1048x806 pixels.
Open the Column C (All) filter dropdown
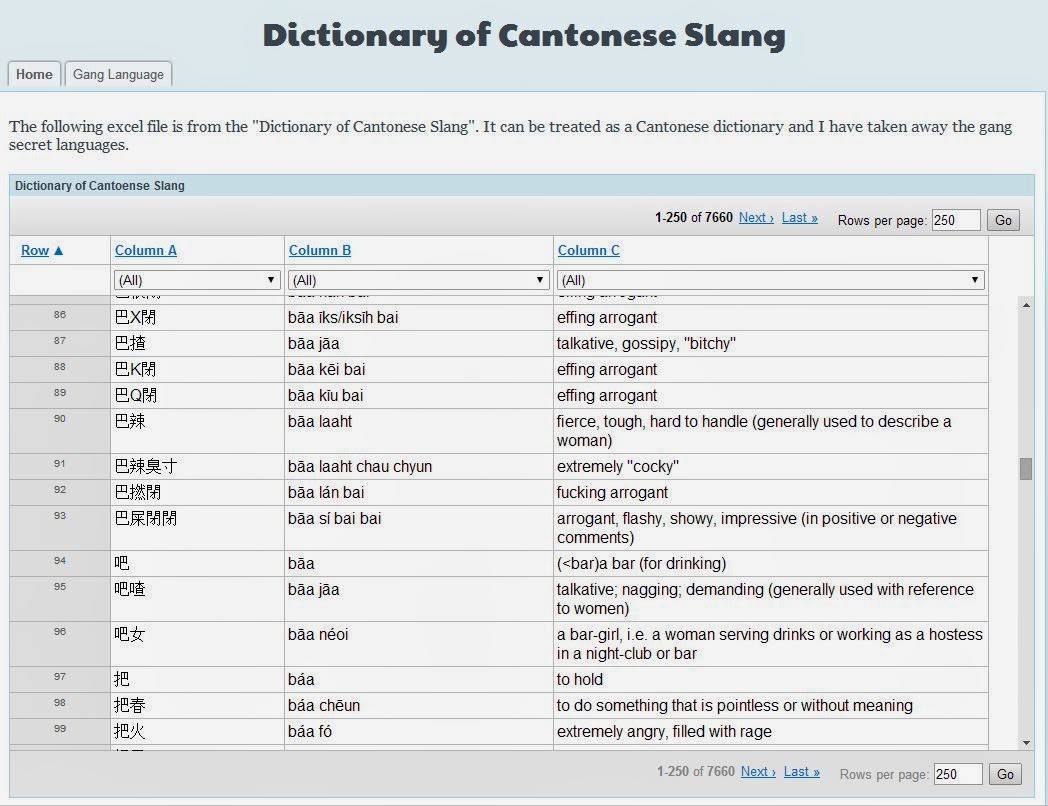770,280
